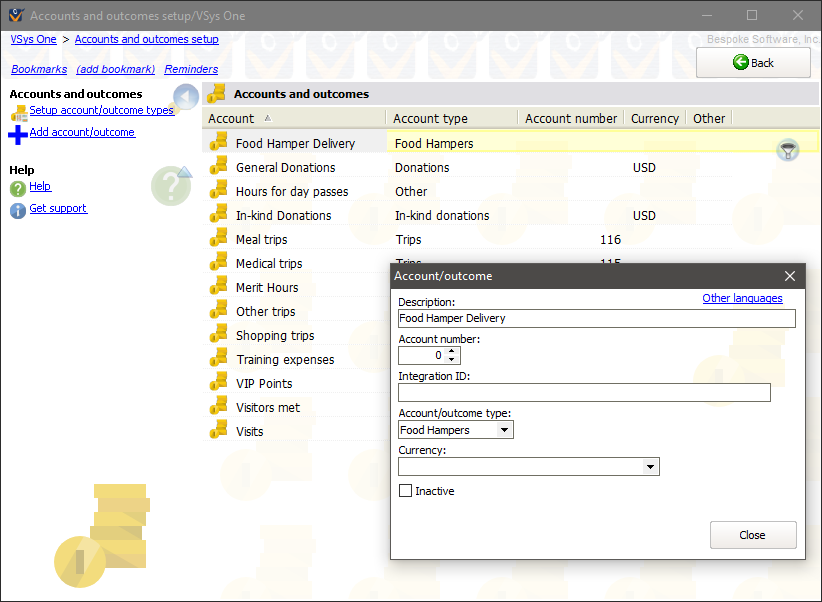822x602 pixels.
Task: Click the filter funnel icon in list
Action: (788, 151)
